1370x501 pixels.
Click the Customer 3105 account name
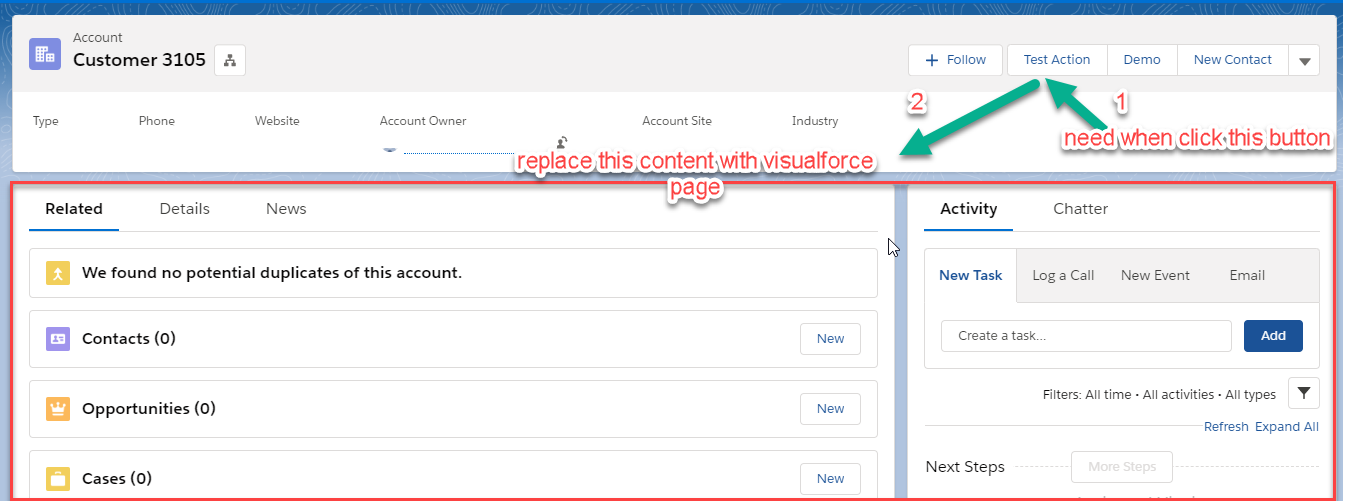click(139, 60)
